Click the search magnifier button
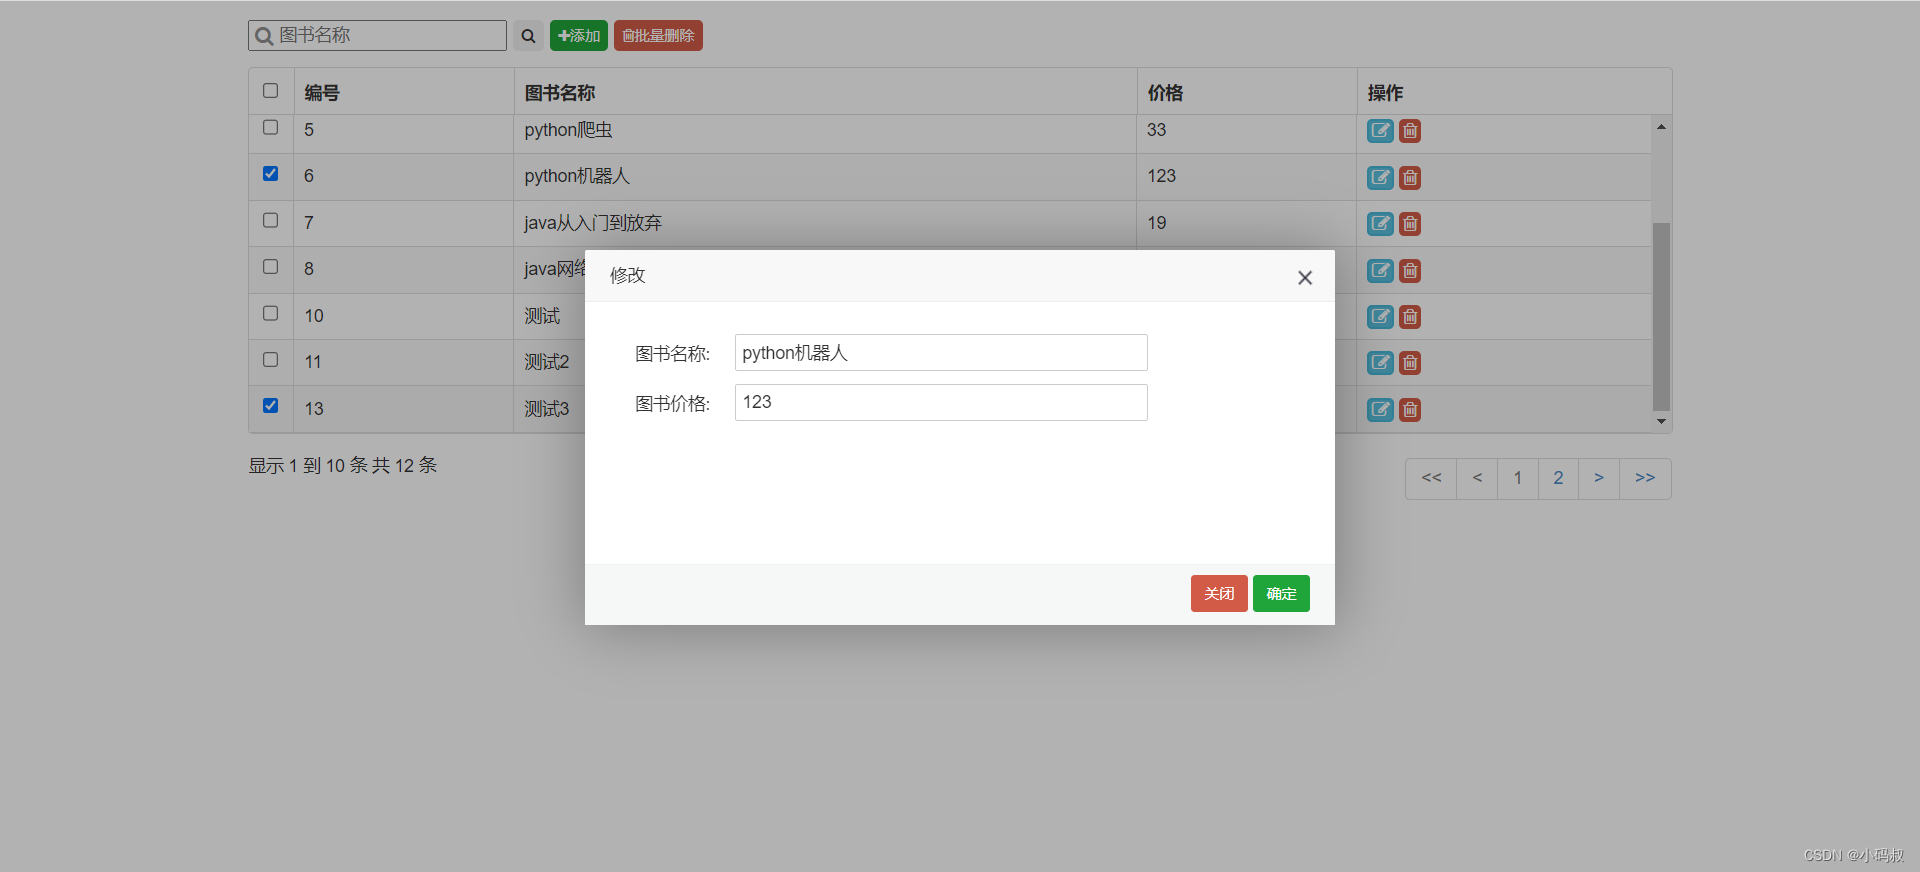The image size is (1920, 872). (x=528, y=36)
